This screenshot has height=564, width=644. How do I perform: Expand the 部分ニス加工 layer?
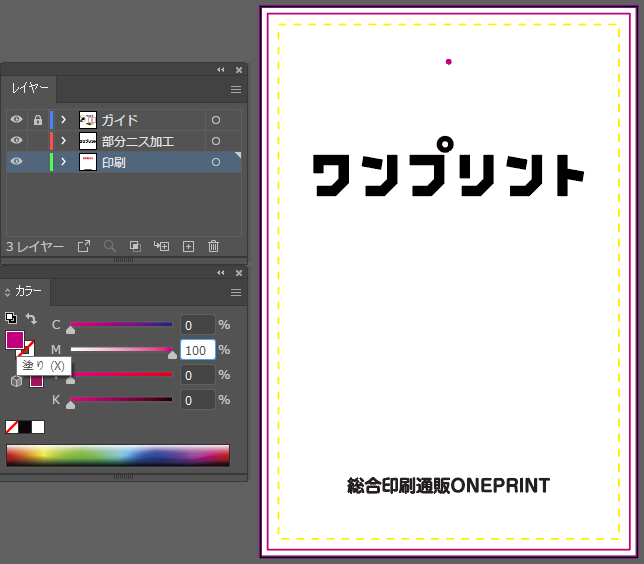63,141
